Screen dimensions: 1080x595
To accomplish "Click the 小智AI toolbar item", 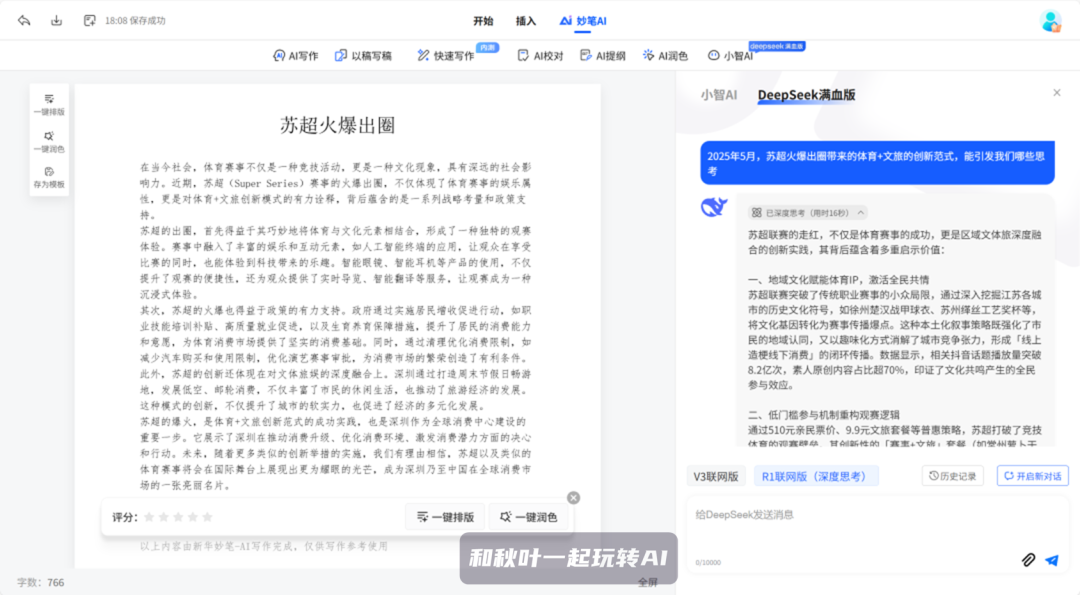I will click(x=730, y=56).
